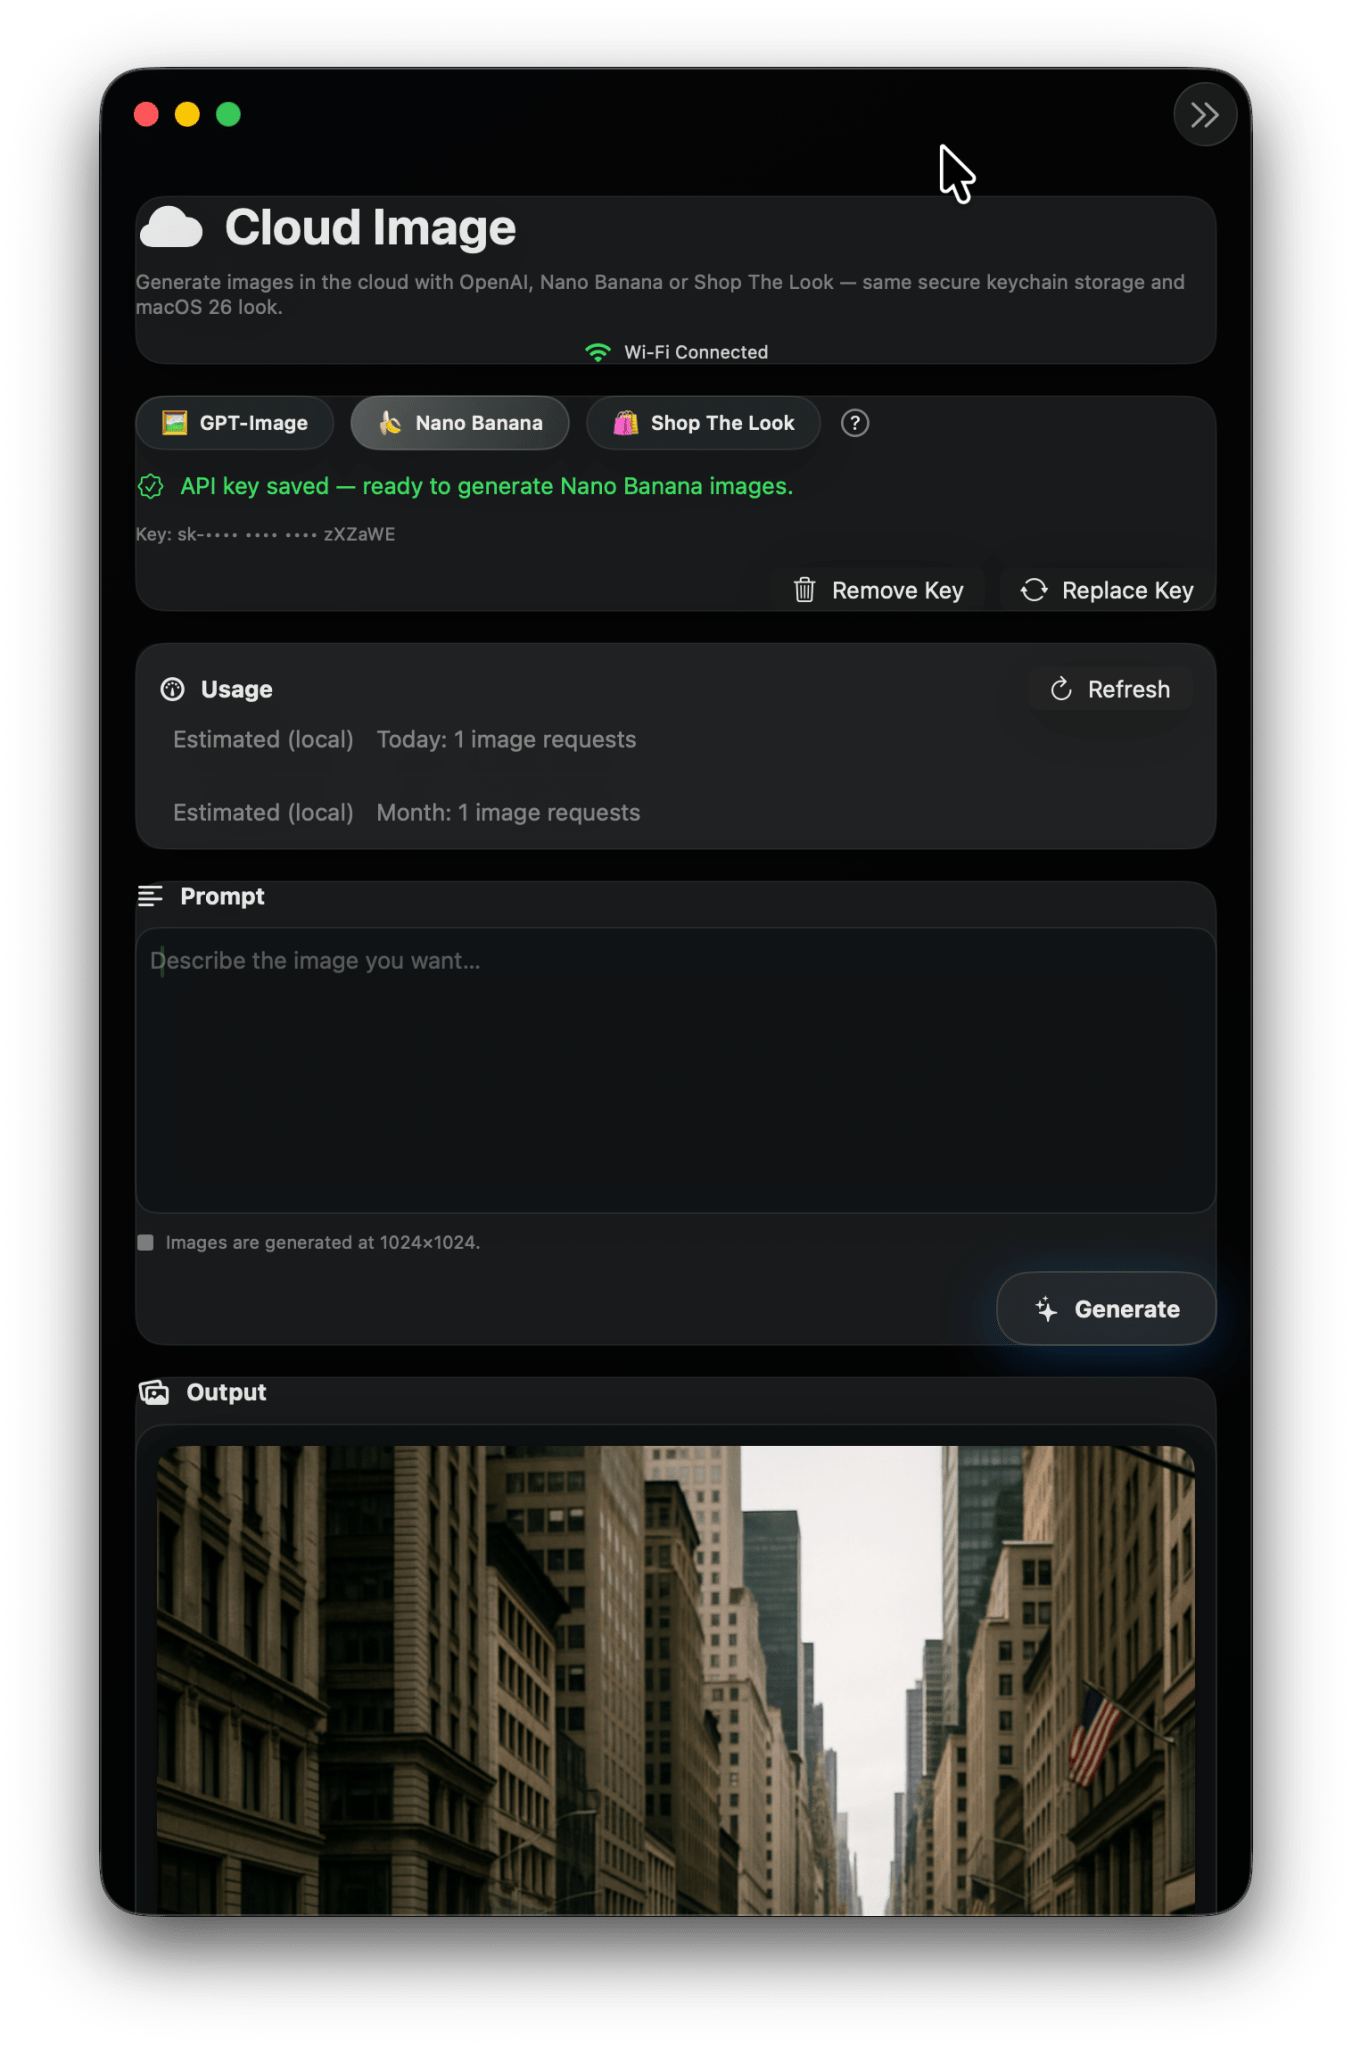Open the Shop The Look tab
This screenshot has width=1352, height=2048.
click(703, 423)
